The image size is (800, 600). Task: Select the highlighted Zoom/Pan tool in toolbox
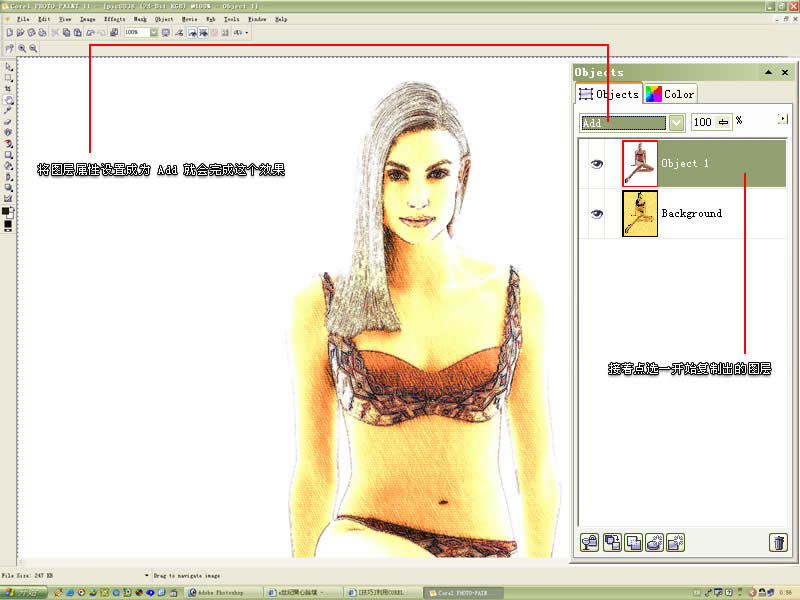tap(8, 100)
